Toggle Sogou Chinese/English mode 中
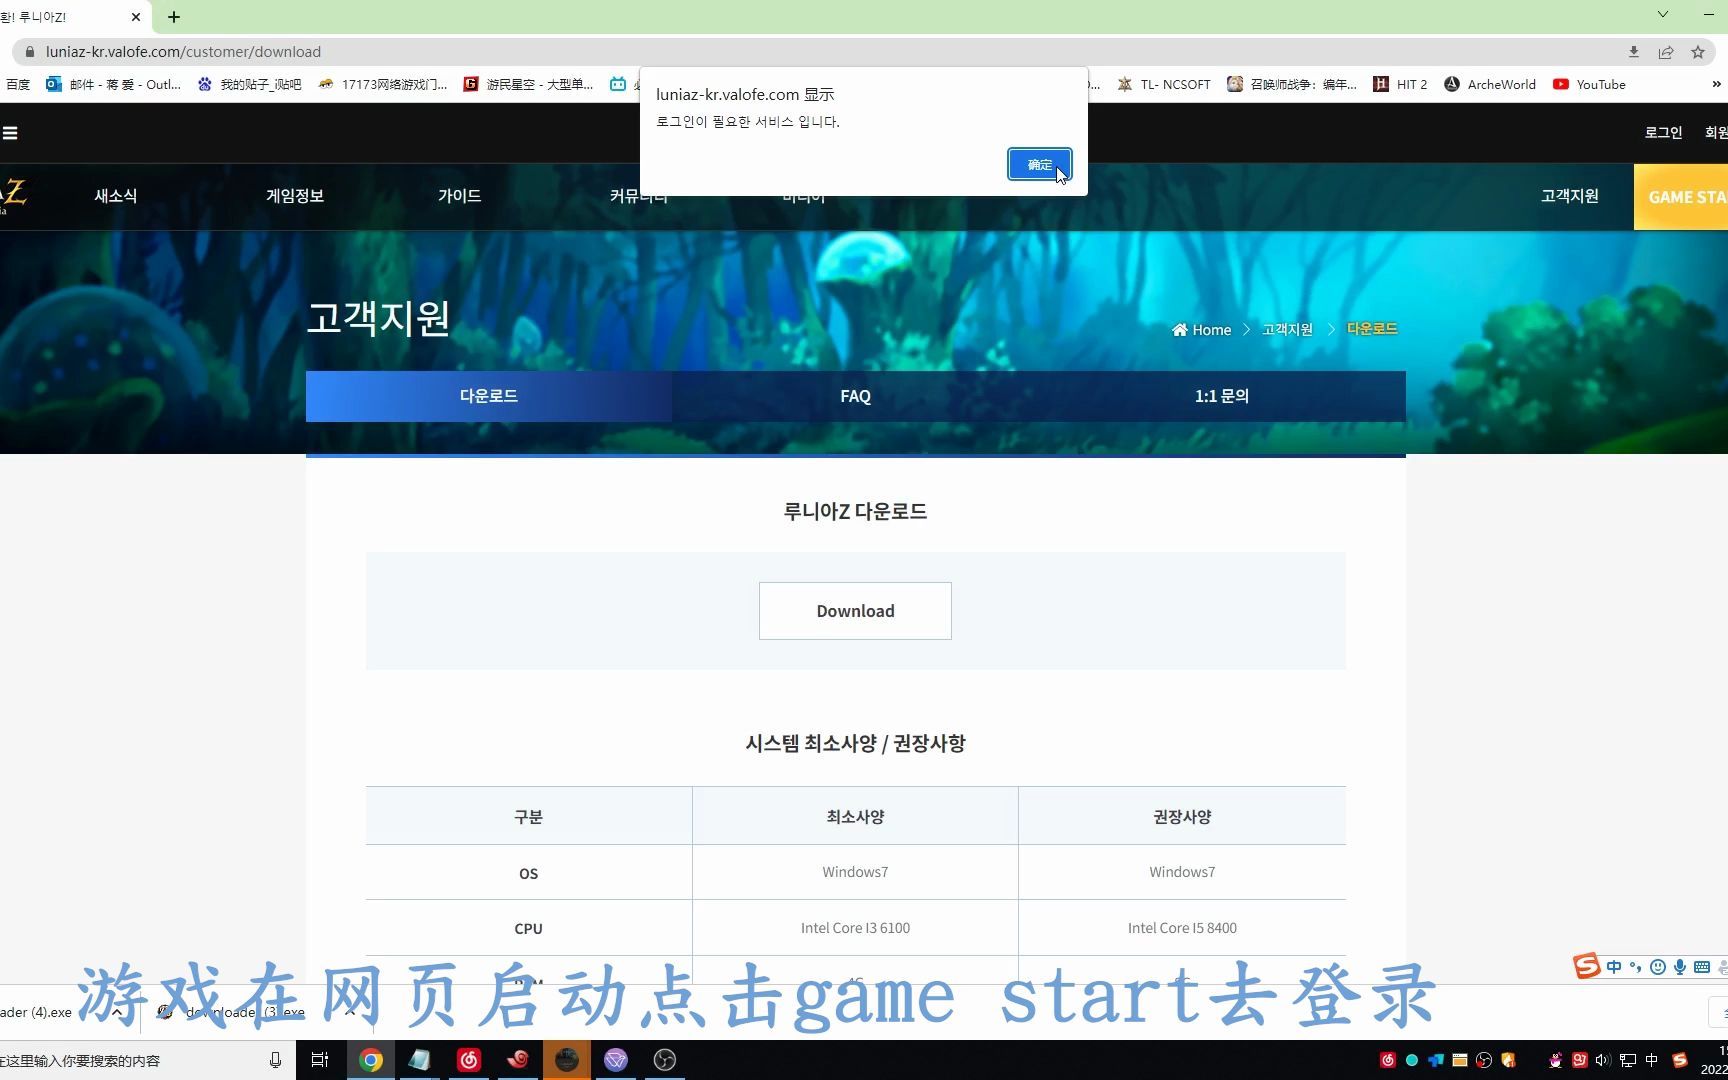Image resolution: width=1728 pixels, height=1080 pixels. (1614, 967)
